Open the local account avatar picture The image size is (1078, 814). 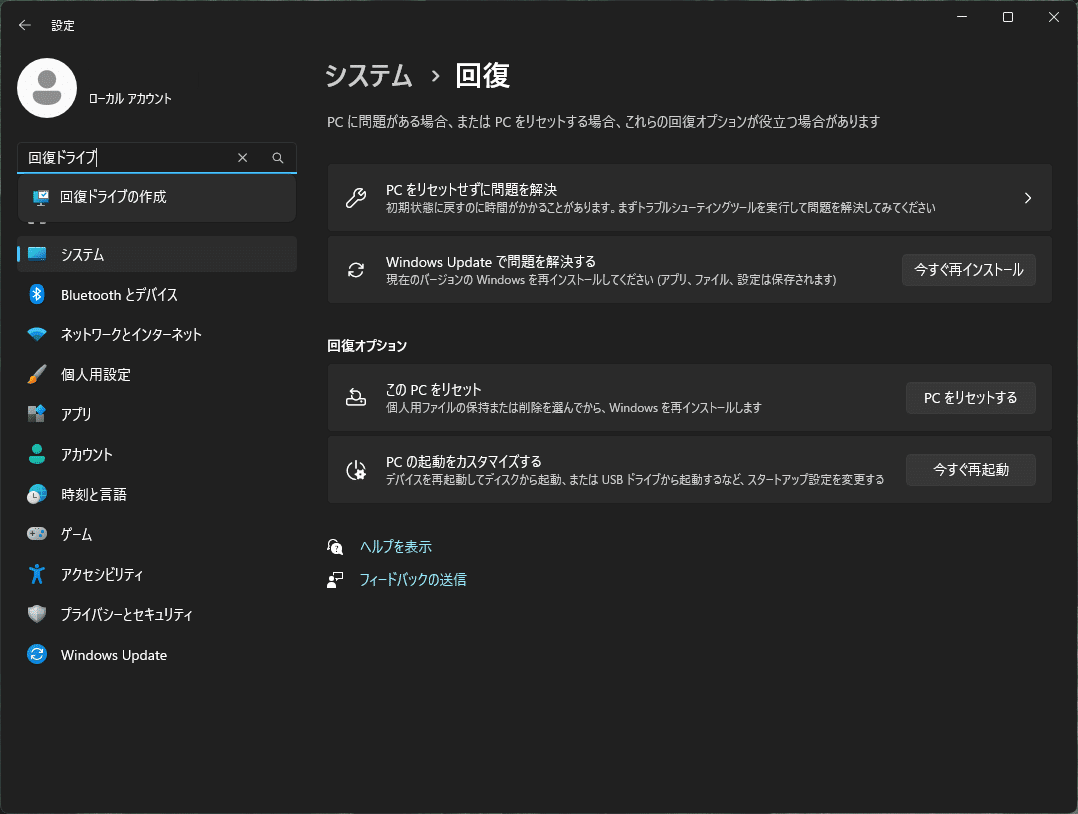coord(47,88)
